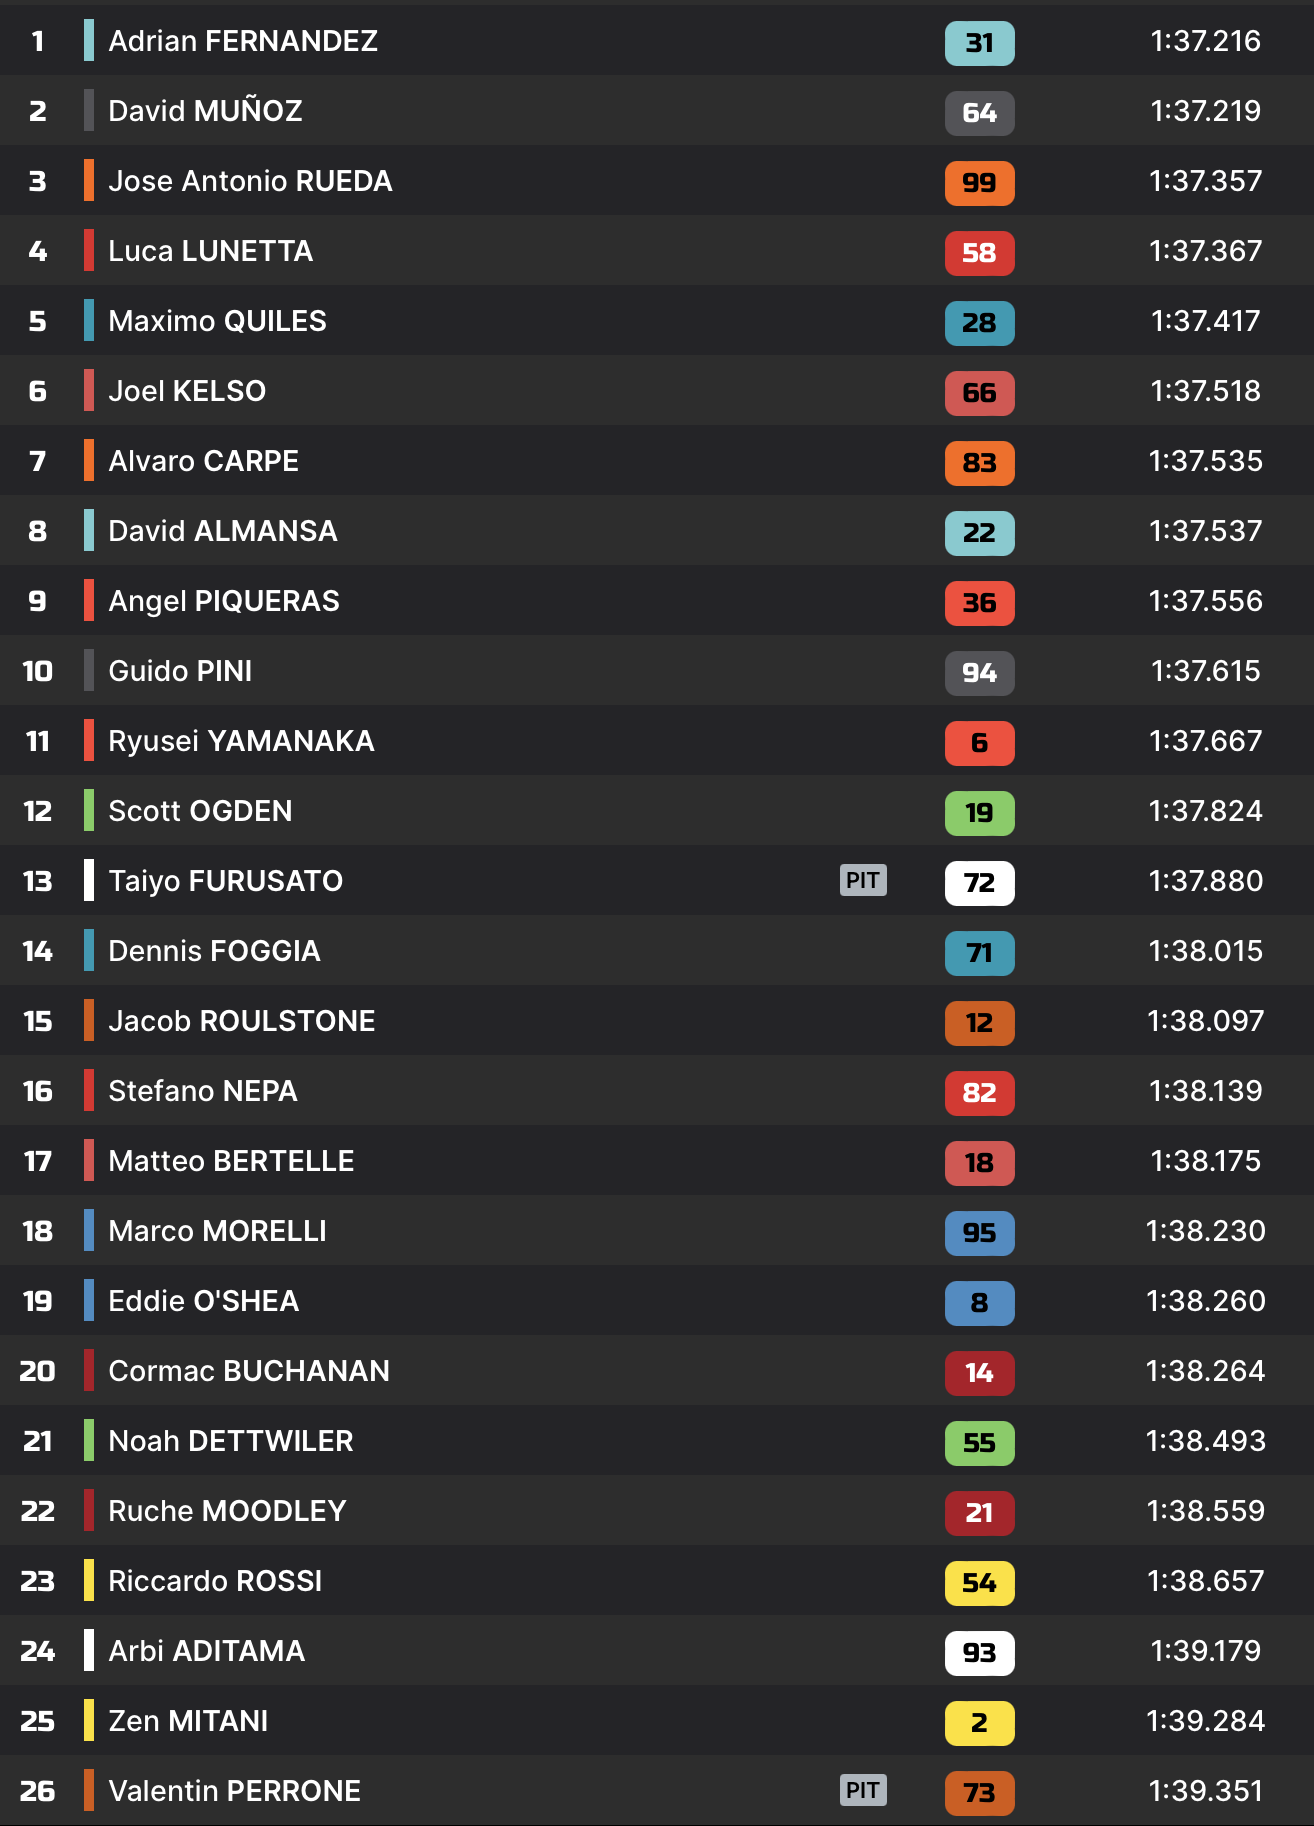1314x1826 pixels.
Task: Select Maximo QUILES row name
Action: [217, 321]
